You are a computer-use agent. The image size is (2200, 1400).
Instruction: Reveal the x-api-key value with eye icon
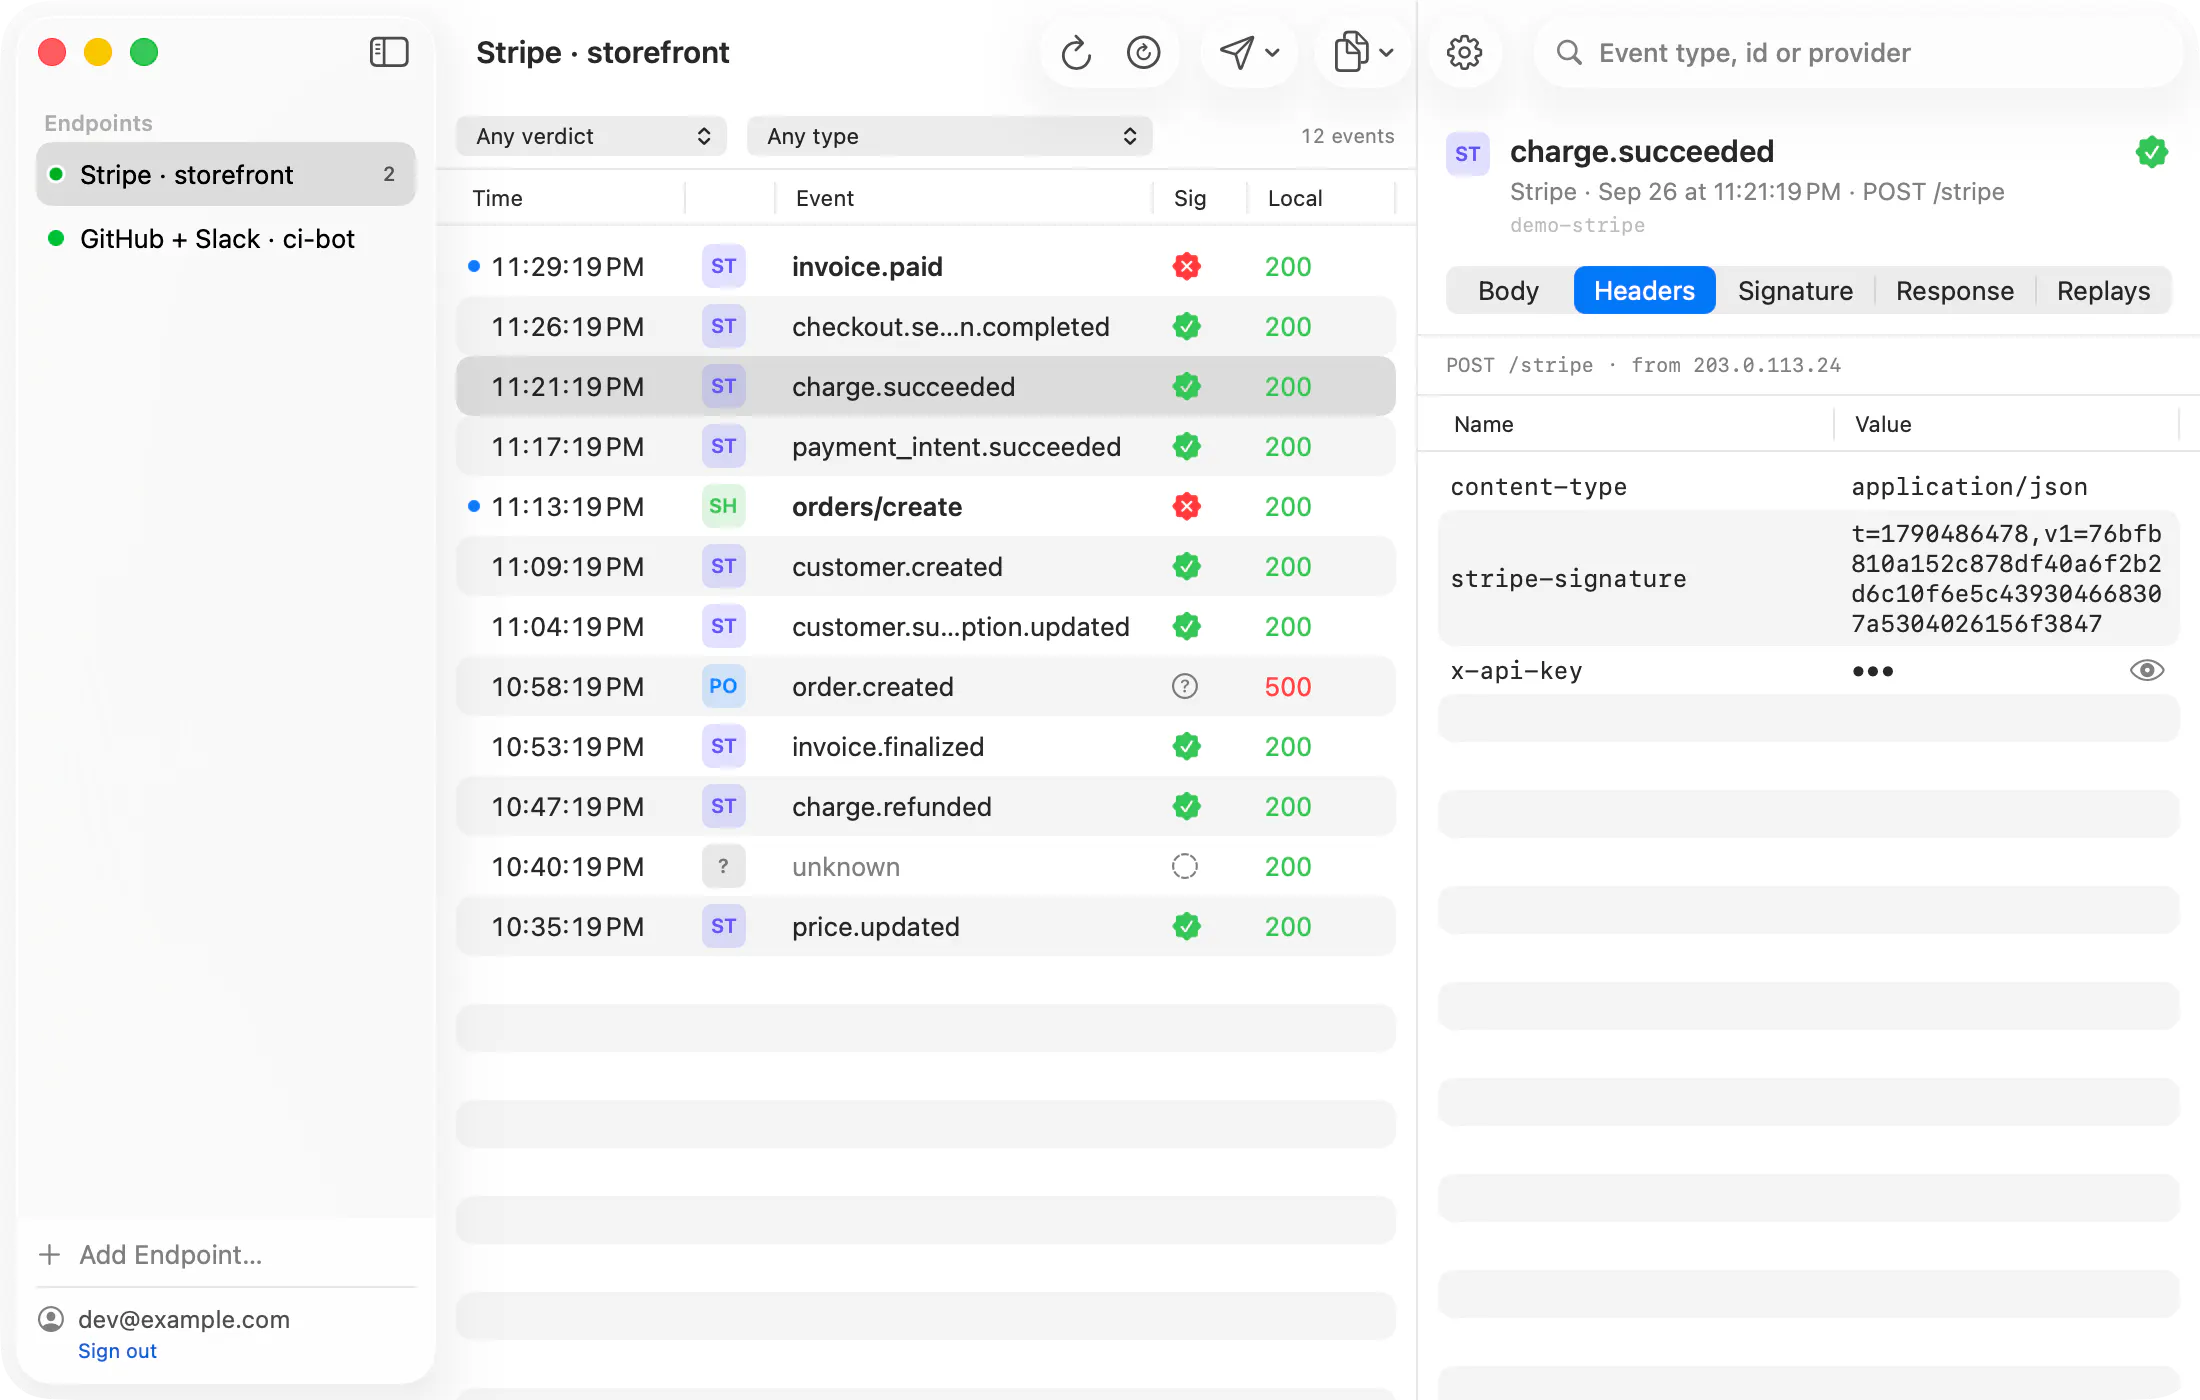click(x=2147, y=670)
